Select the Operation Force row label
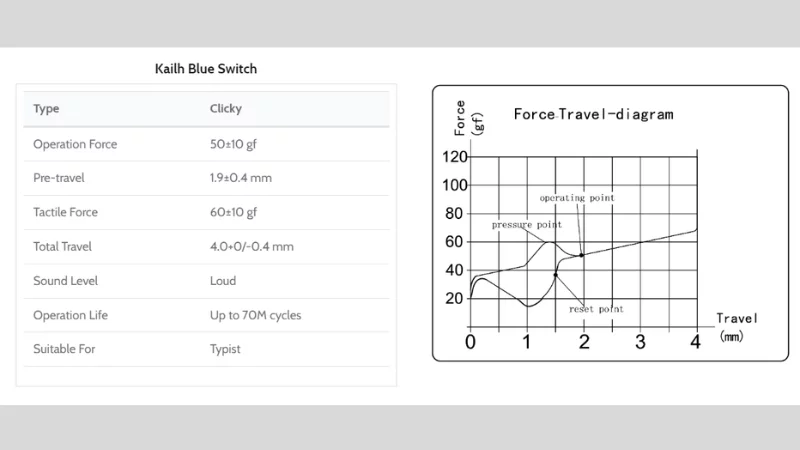Image resolution: width=800 pixels, height=450 pixels. coord(75,144)
